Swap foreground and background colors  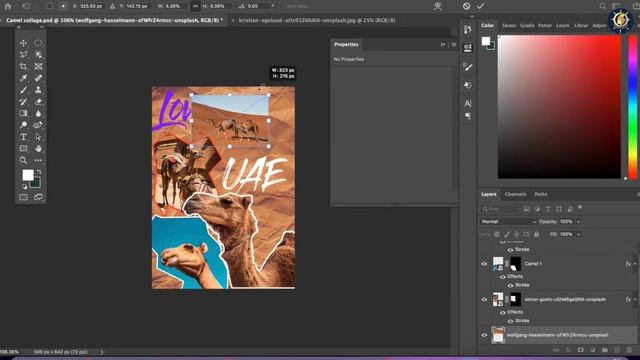point(39,172)
